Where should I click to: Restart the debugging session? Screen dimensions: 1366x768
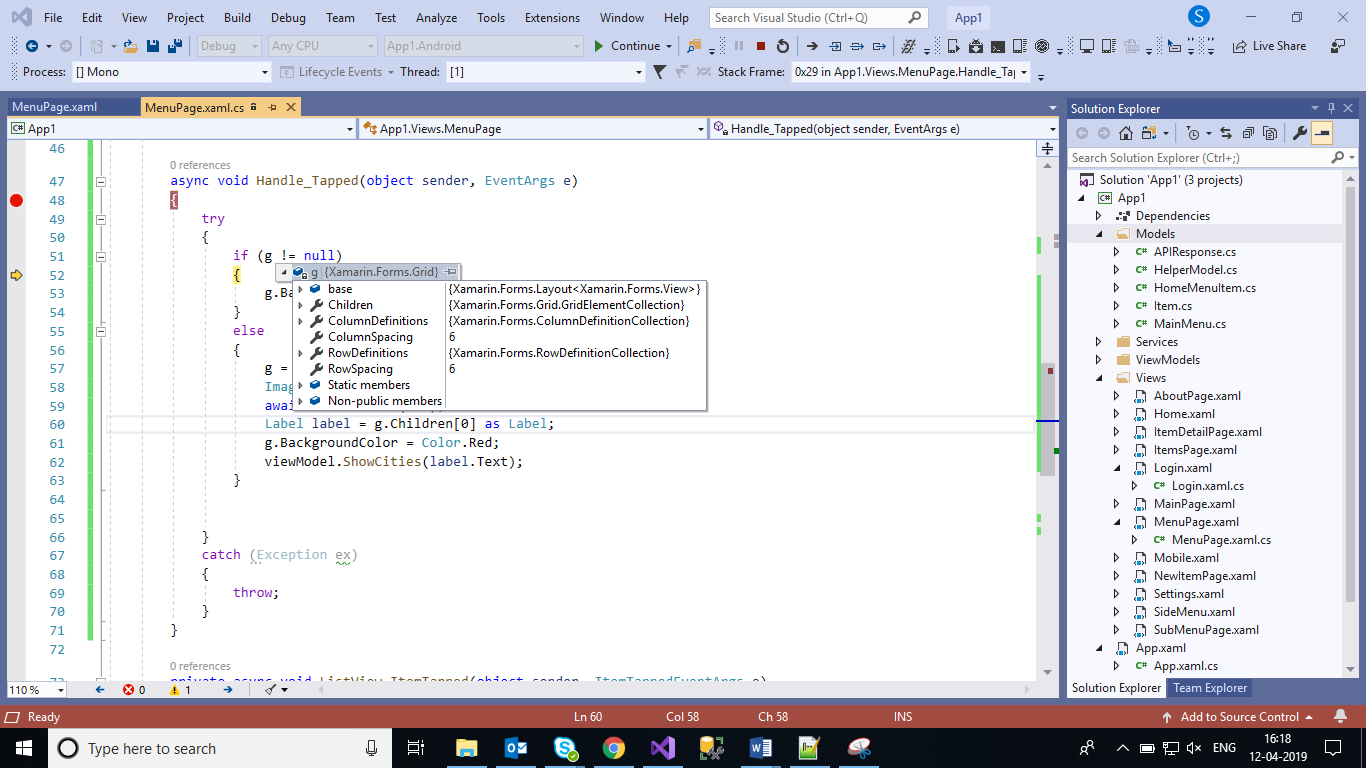click(x=782, y=46)
